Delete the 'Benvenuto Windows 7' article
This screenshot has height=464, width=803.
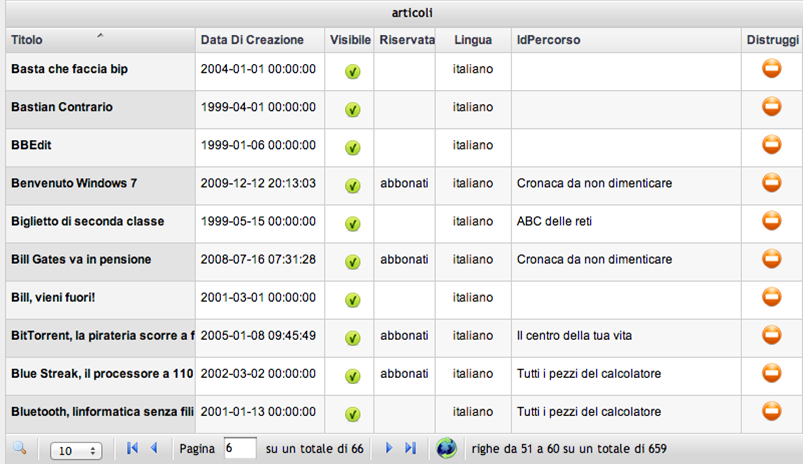point(771,182)
